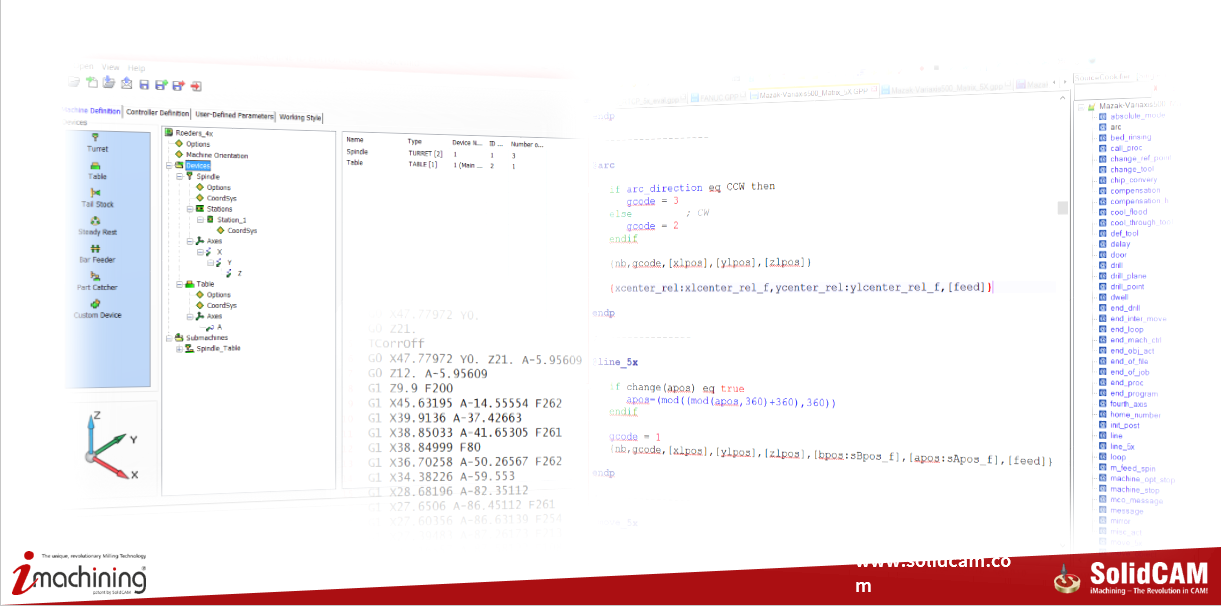Select Machine Orientation in the tree
Screen dimensions: 1221x606
click(216, 155)
